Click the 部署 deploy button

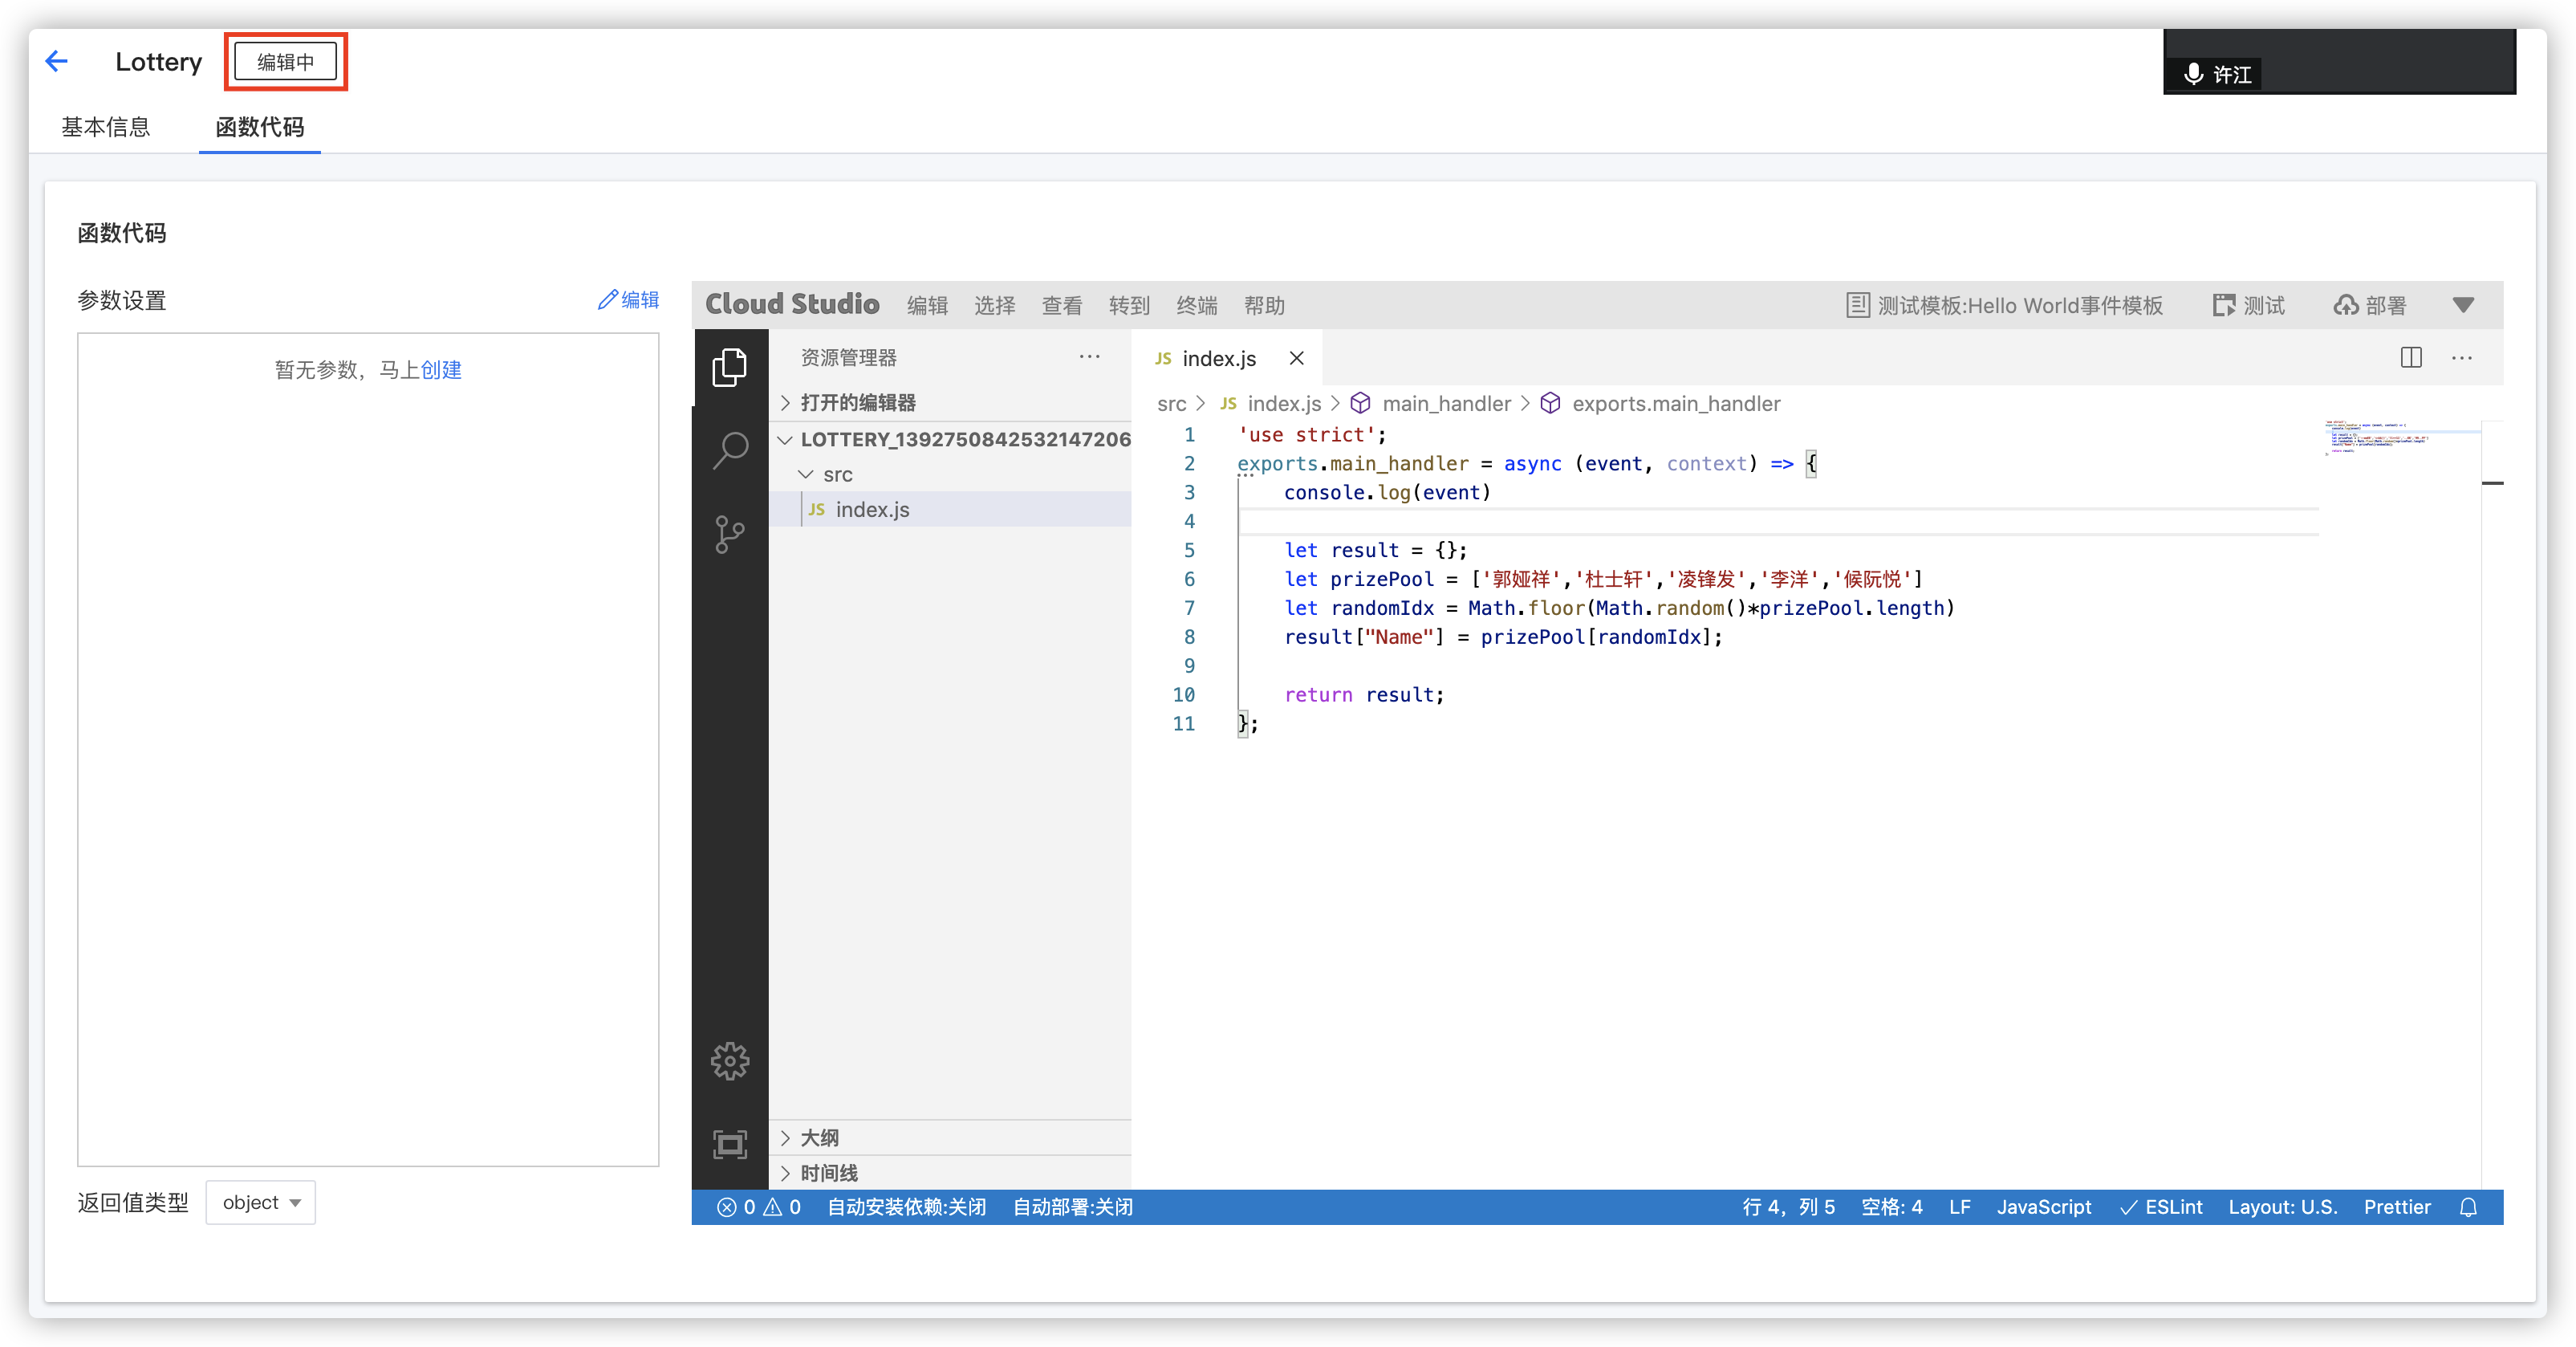pos(2371,305)
